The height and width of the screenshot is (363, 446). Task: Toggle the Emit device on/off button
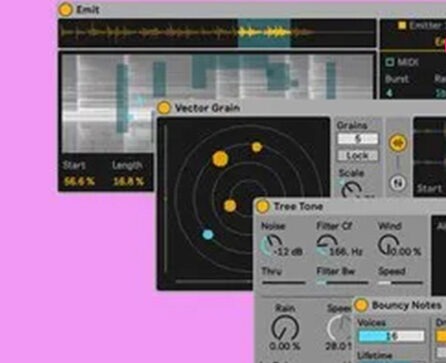(x=65, y=10)
